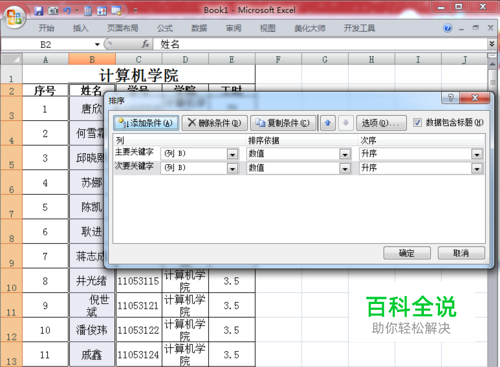Click cell containing 11053124
This screenshot has height=367, width=500.
pos(138,355)
